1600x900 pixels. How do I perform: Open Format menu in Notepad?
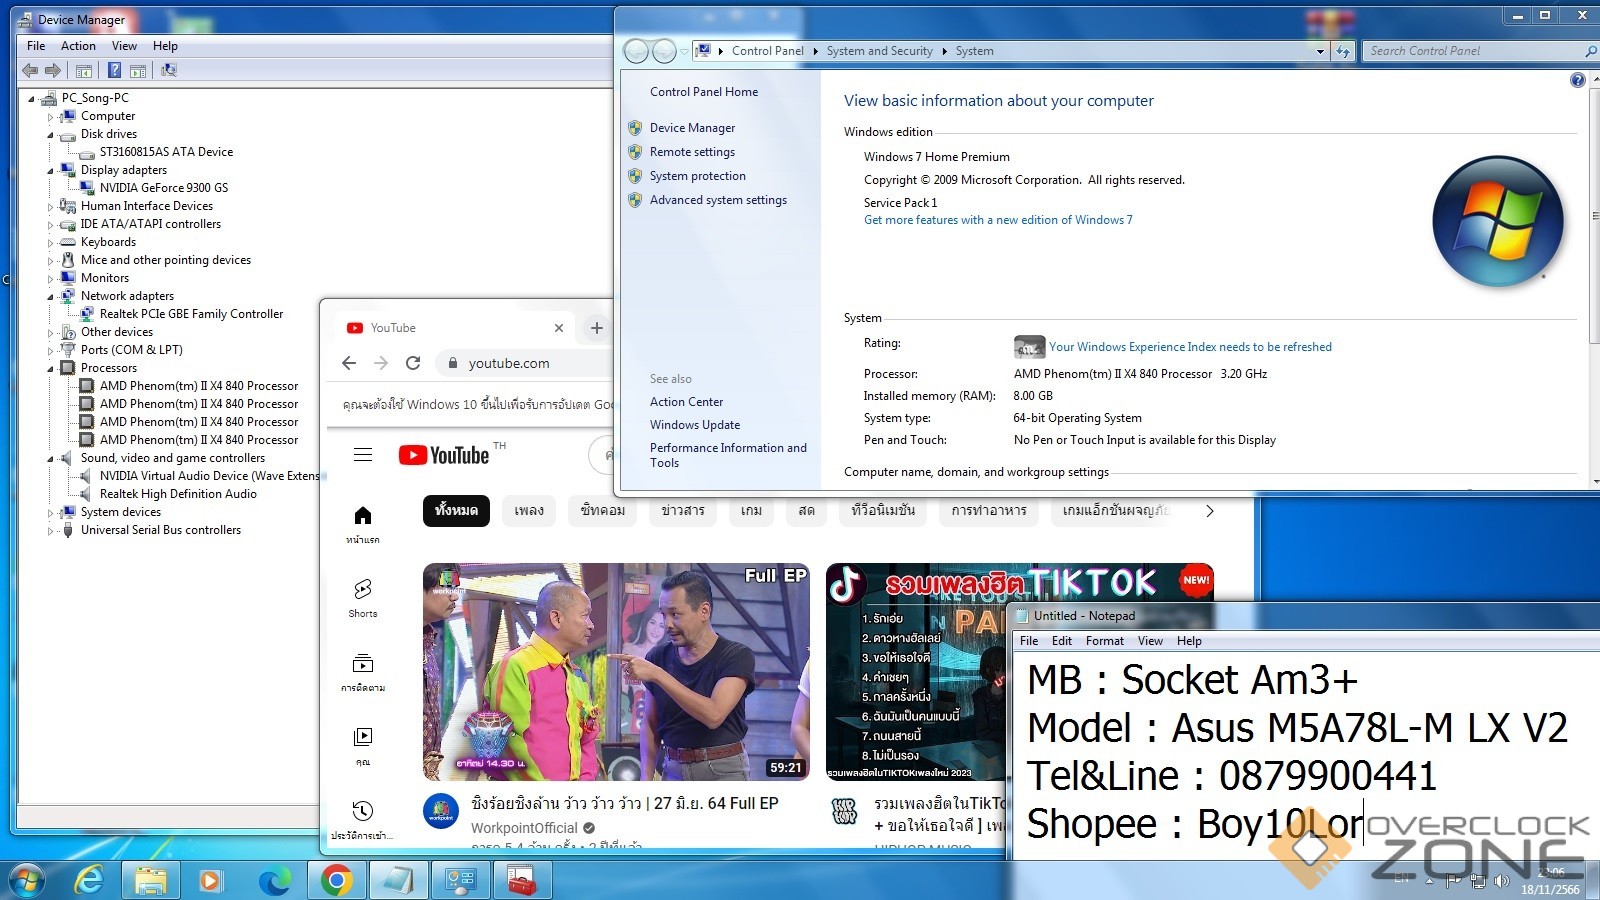(x=1104, y=641)
